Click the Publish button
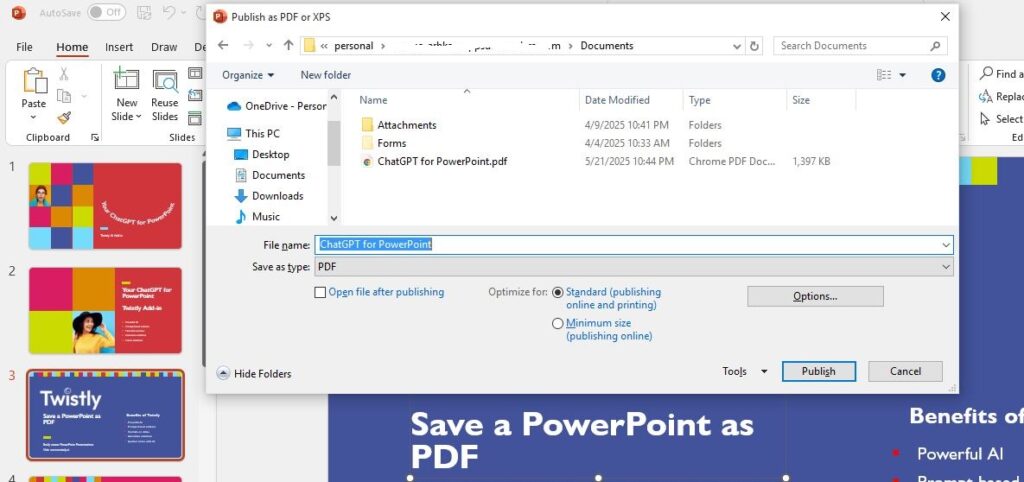1024x482 pixels. click(x=818, y=371)
